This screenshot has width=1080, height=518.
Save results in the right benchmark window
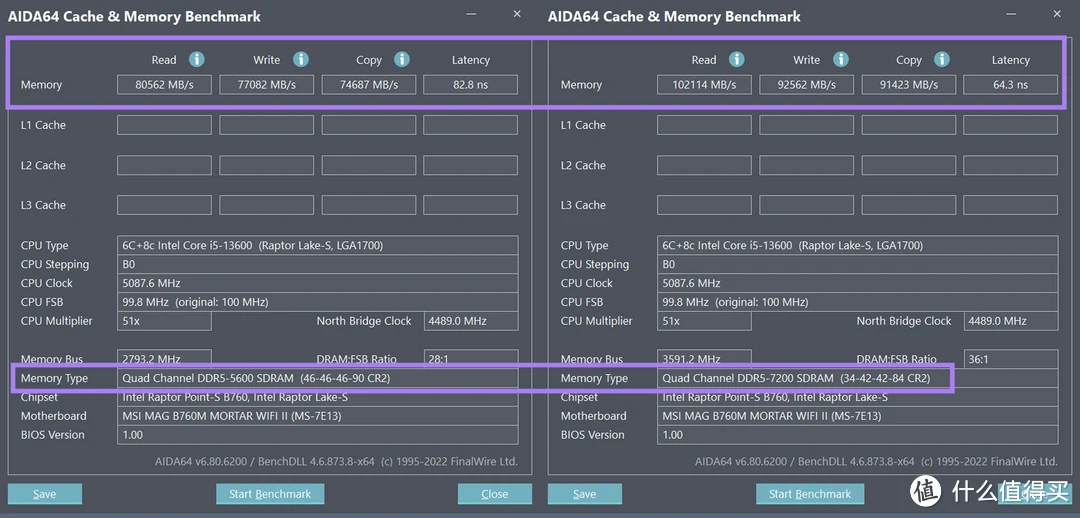585,494
